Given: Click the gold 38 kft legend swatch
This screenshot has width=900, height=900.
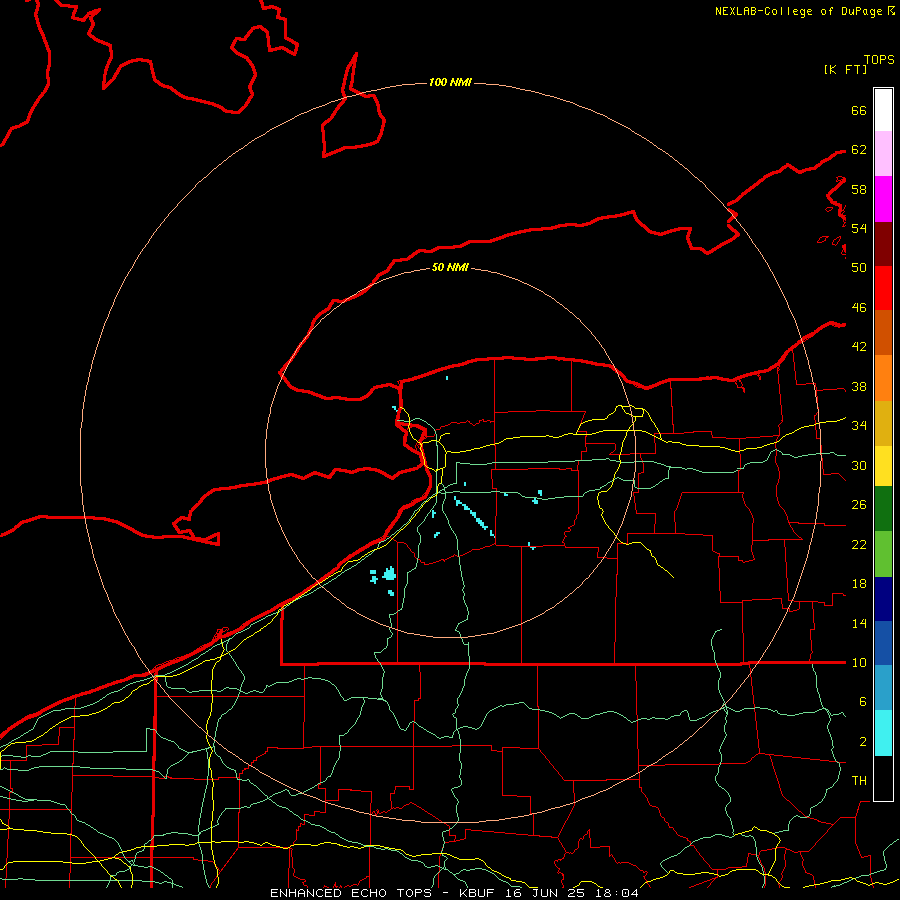Looking at the screenshot, I should [x=883, y=423].
